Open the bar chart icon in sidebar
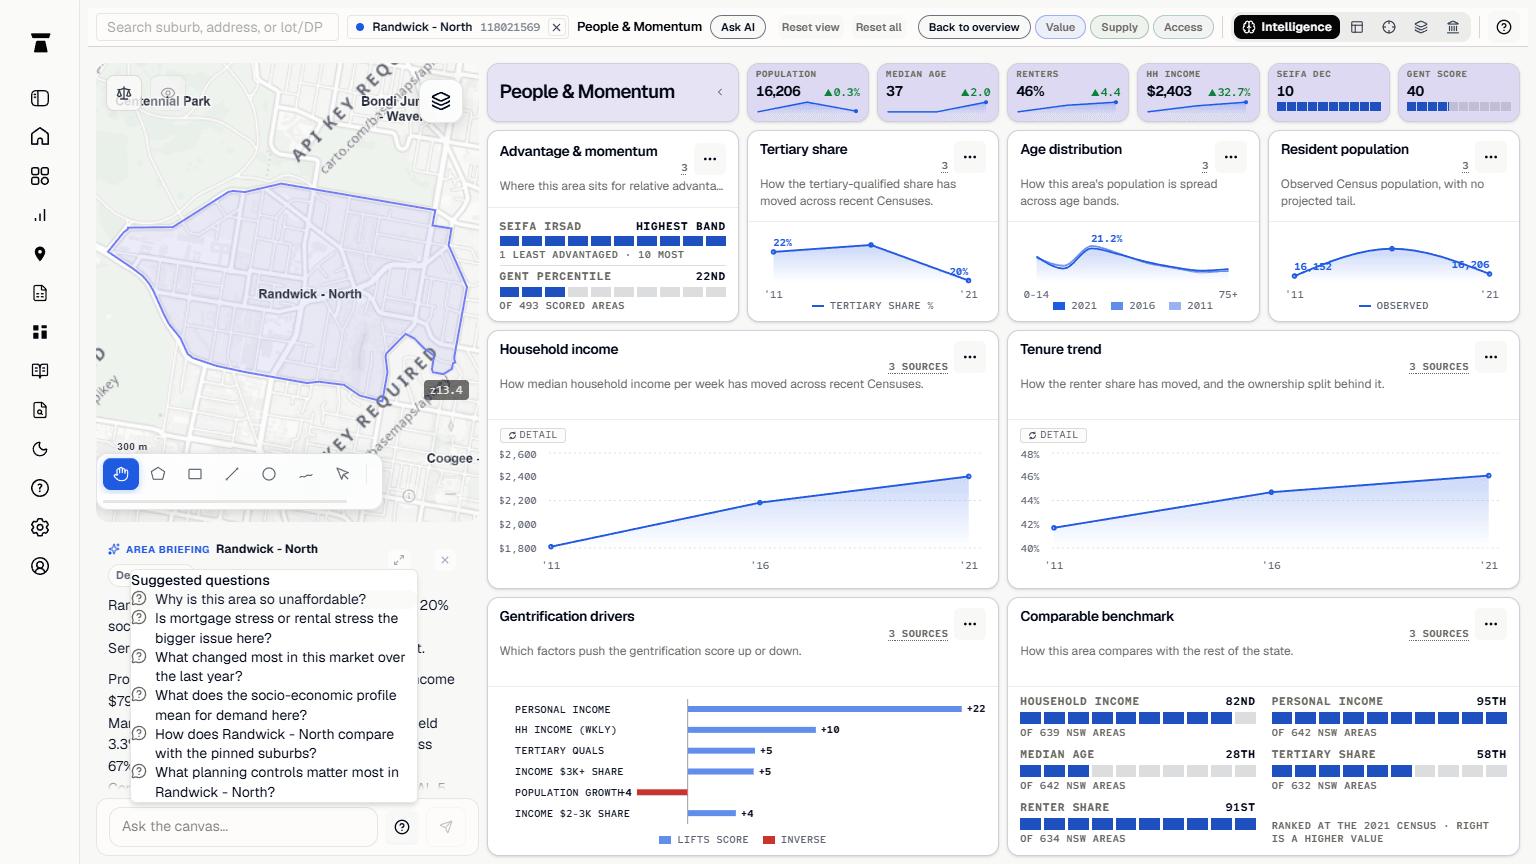Viewport: 1536px width, 864px height. (40, 215)
